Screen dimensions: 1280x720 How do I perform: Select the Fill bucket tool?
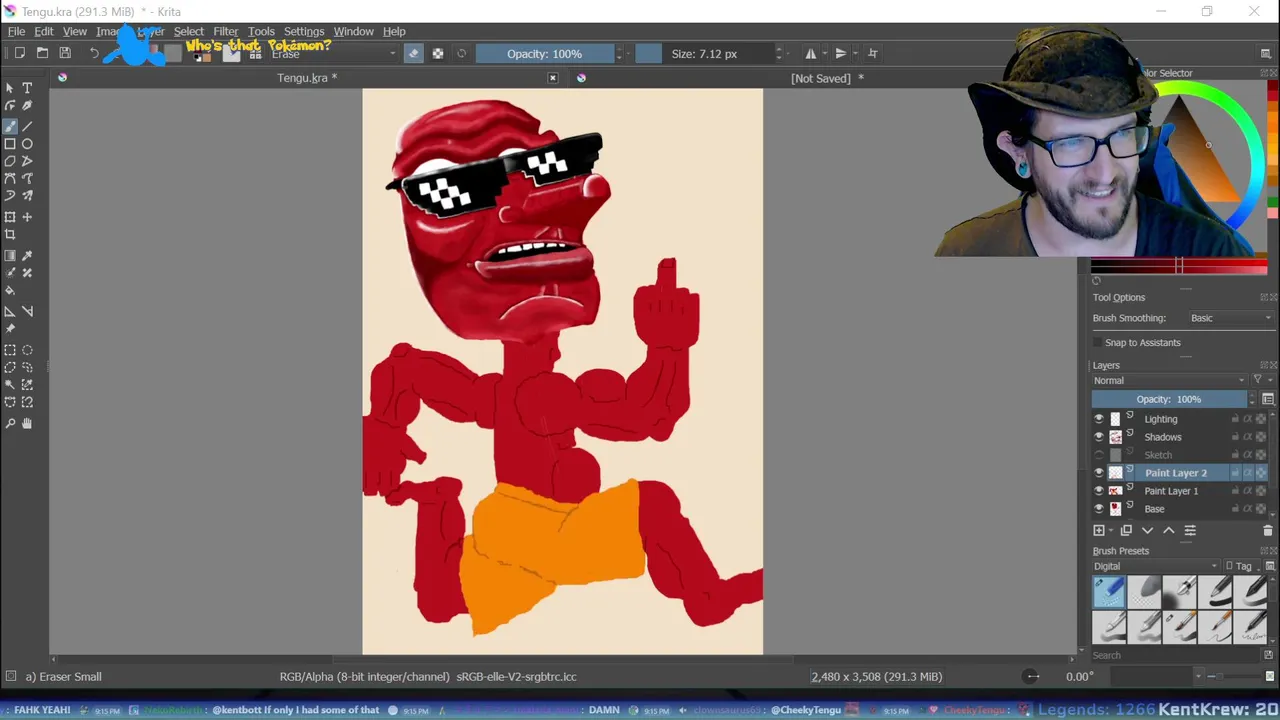[10, 291]
